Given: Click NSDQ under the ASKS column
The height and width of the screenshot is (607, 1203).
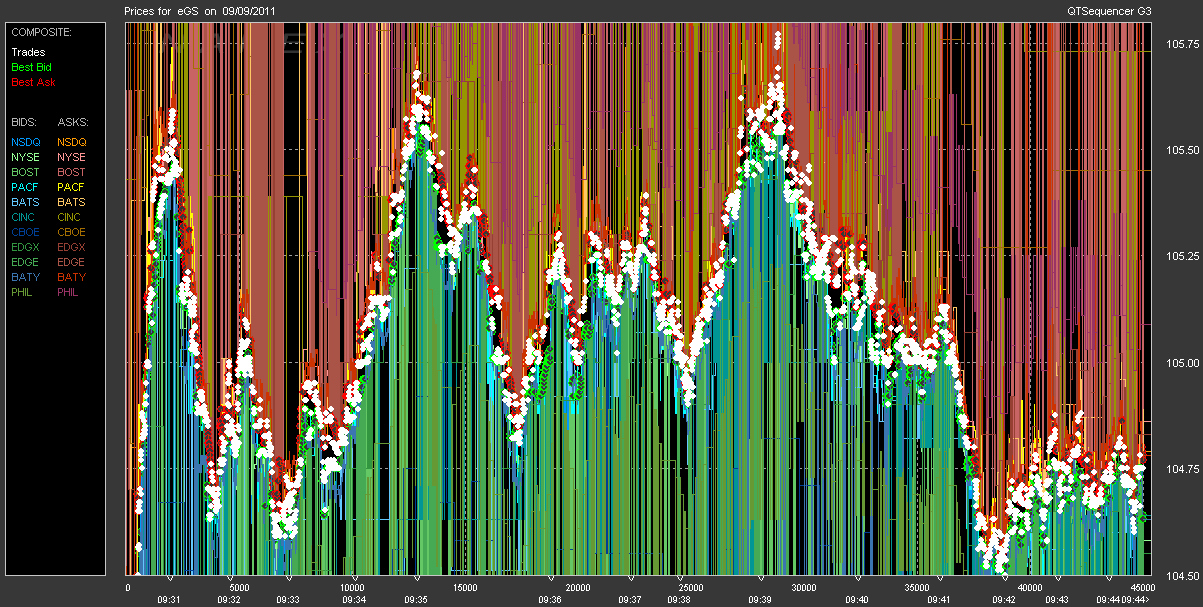Looking at the screenshot, I should pyautogui.click(x=72, y=143).
